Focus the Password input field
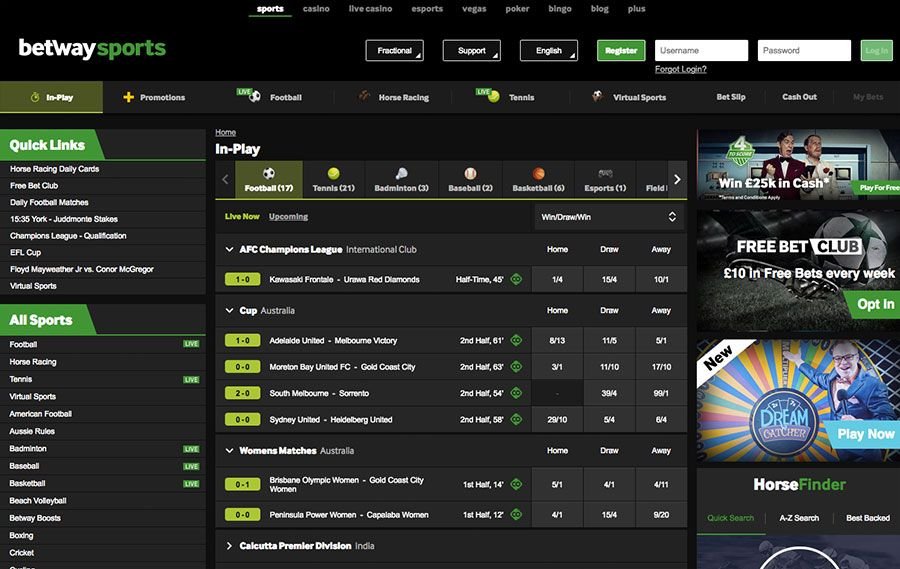The height and width of the screenshot is (569, 900). 804,51
